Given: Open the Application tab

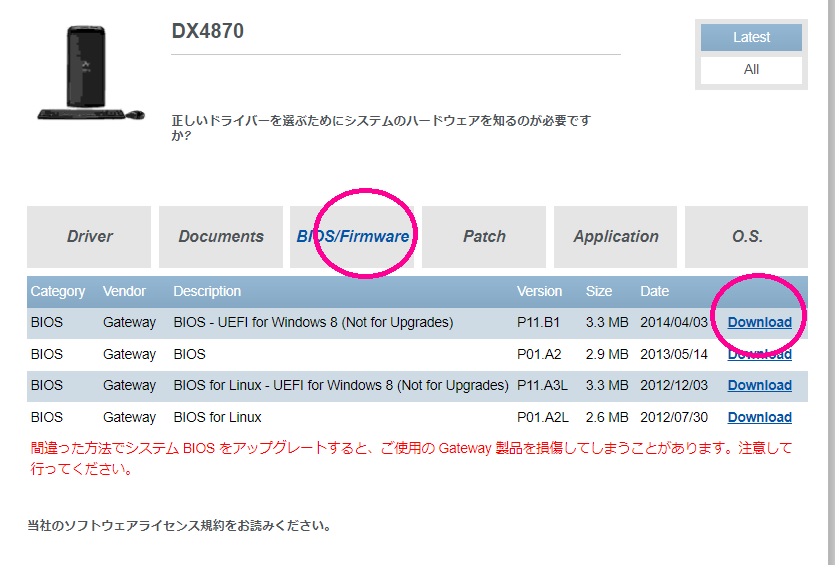Looking at the screenshot, I should click(616, 236).
